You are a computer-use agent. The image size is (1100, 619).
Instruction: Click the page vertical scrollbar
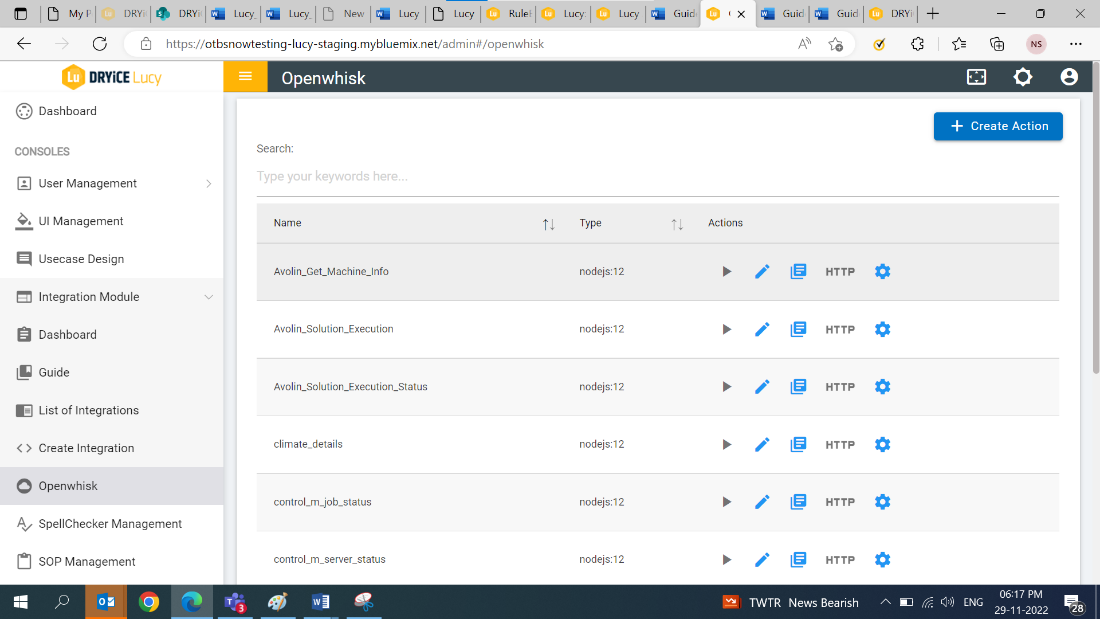[1095, 218]
